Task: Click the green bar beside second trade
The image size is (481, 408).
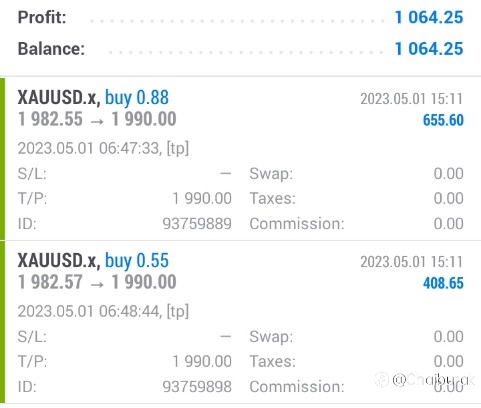Action: pos(2,322)
